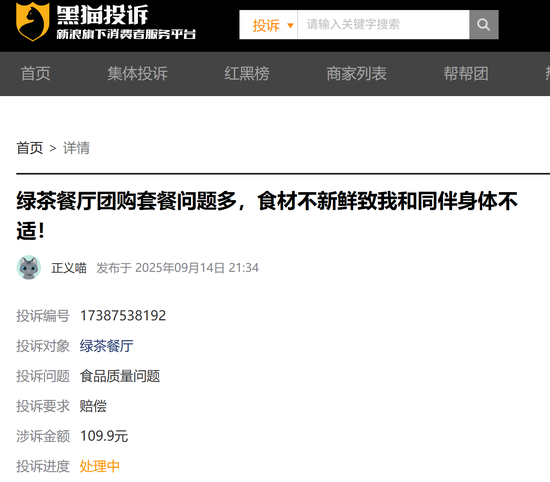Click the magnifier search button
Image resolution: width=550 pixels, height=482 pixels.
tap(484, 25)
